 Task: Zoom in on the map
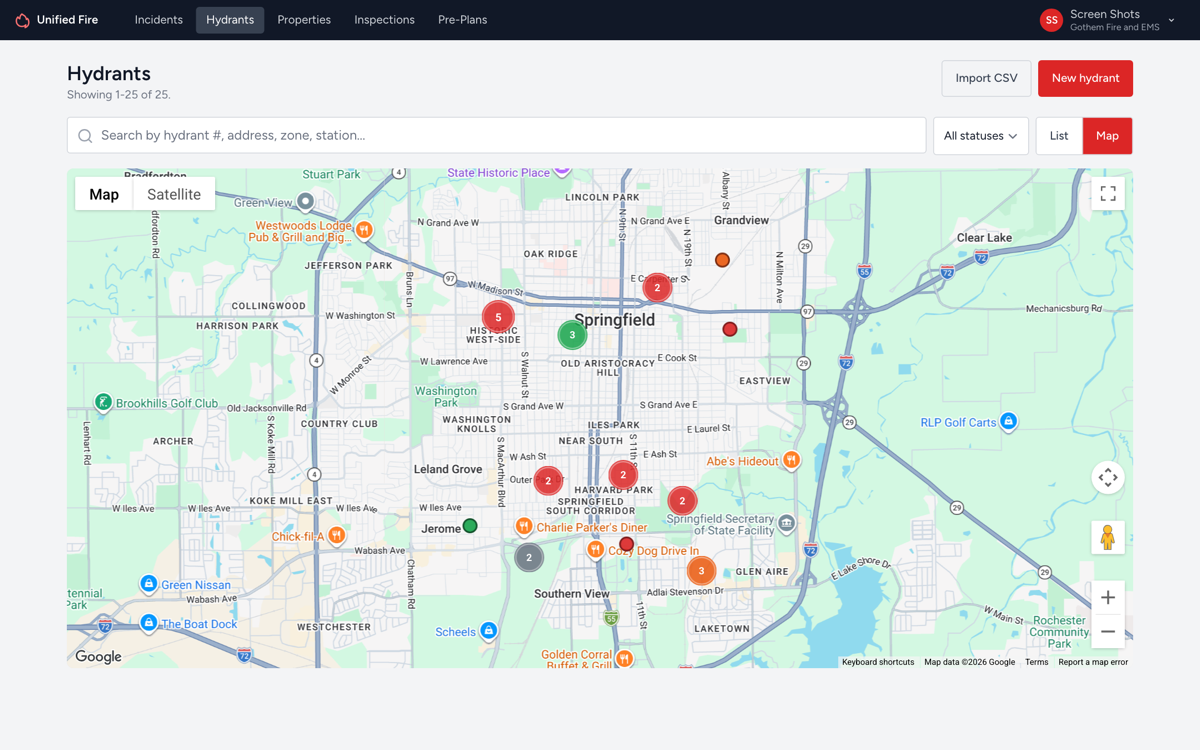pyautogui.click(x=1108, y=598)
